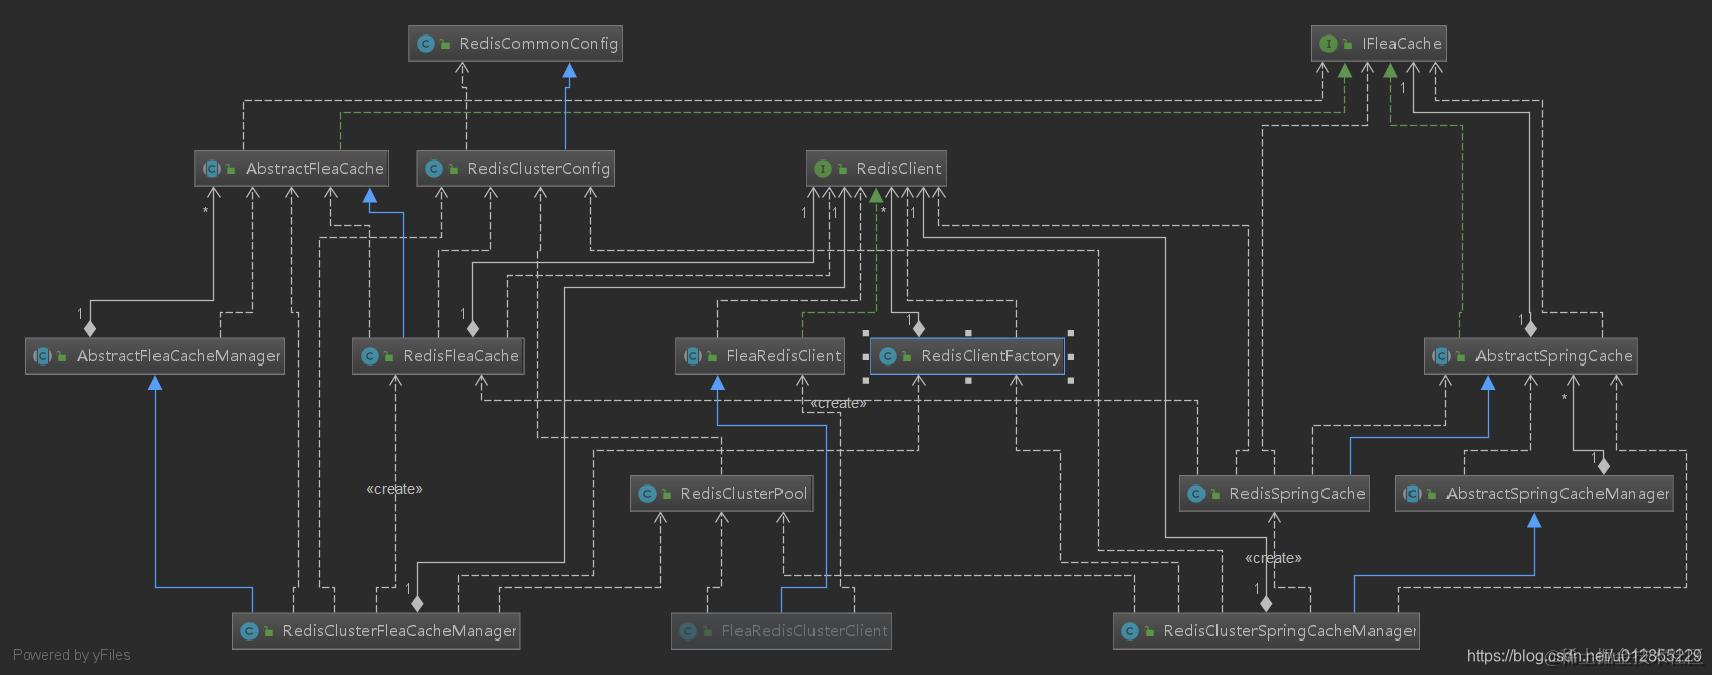Click the RedisClient interface icon
Image resolution: width=1712 pixels, height=675 pixels.
[x=823, y=169]
